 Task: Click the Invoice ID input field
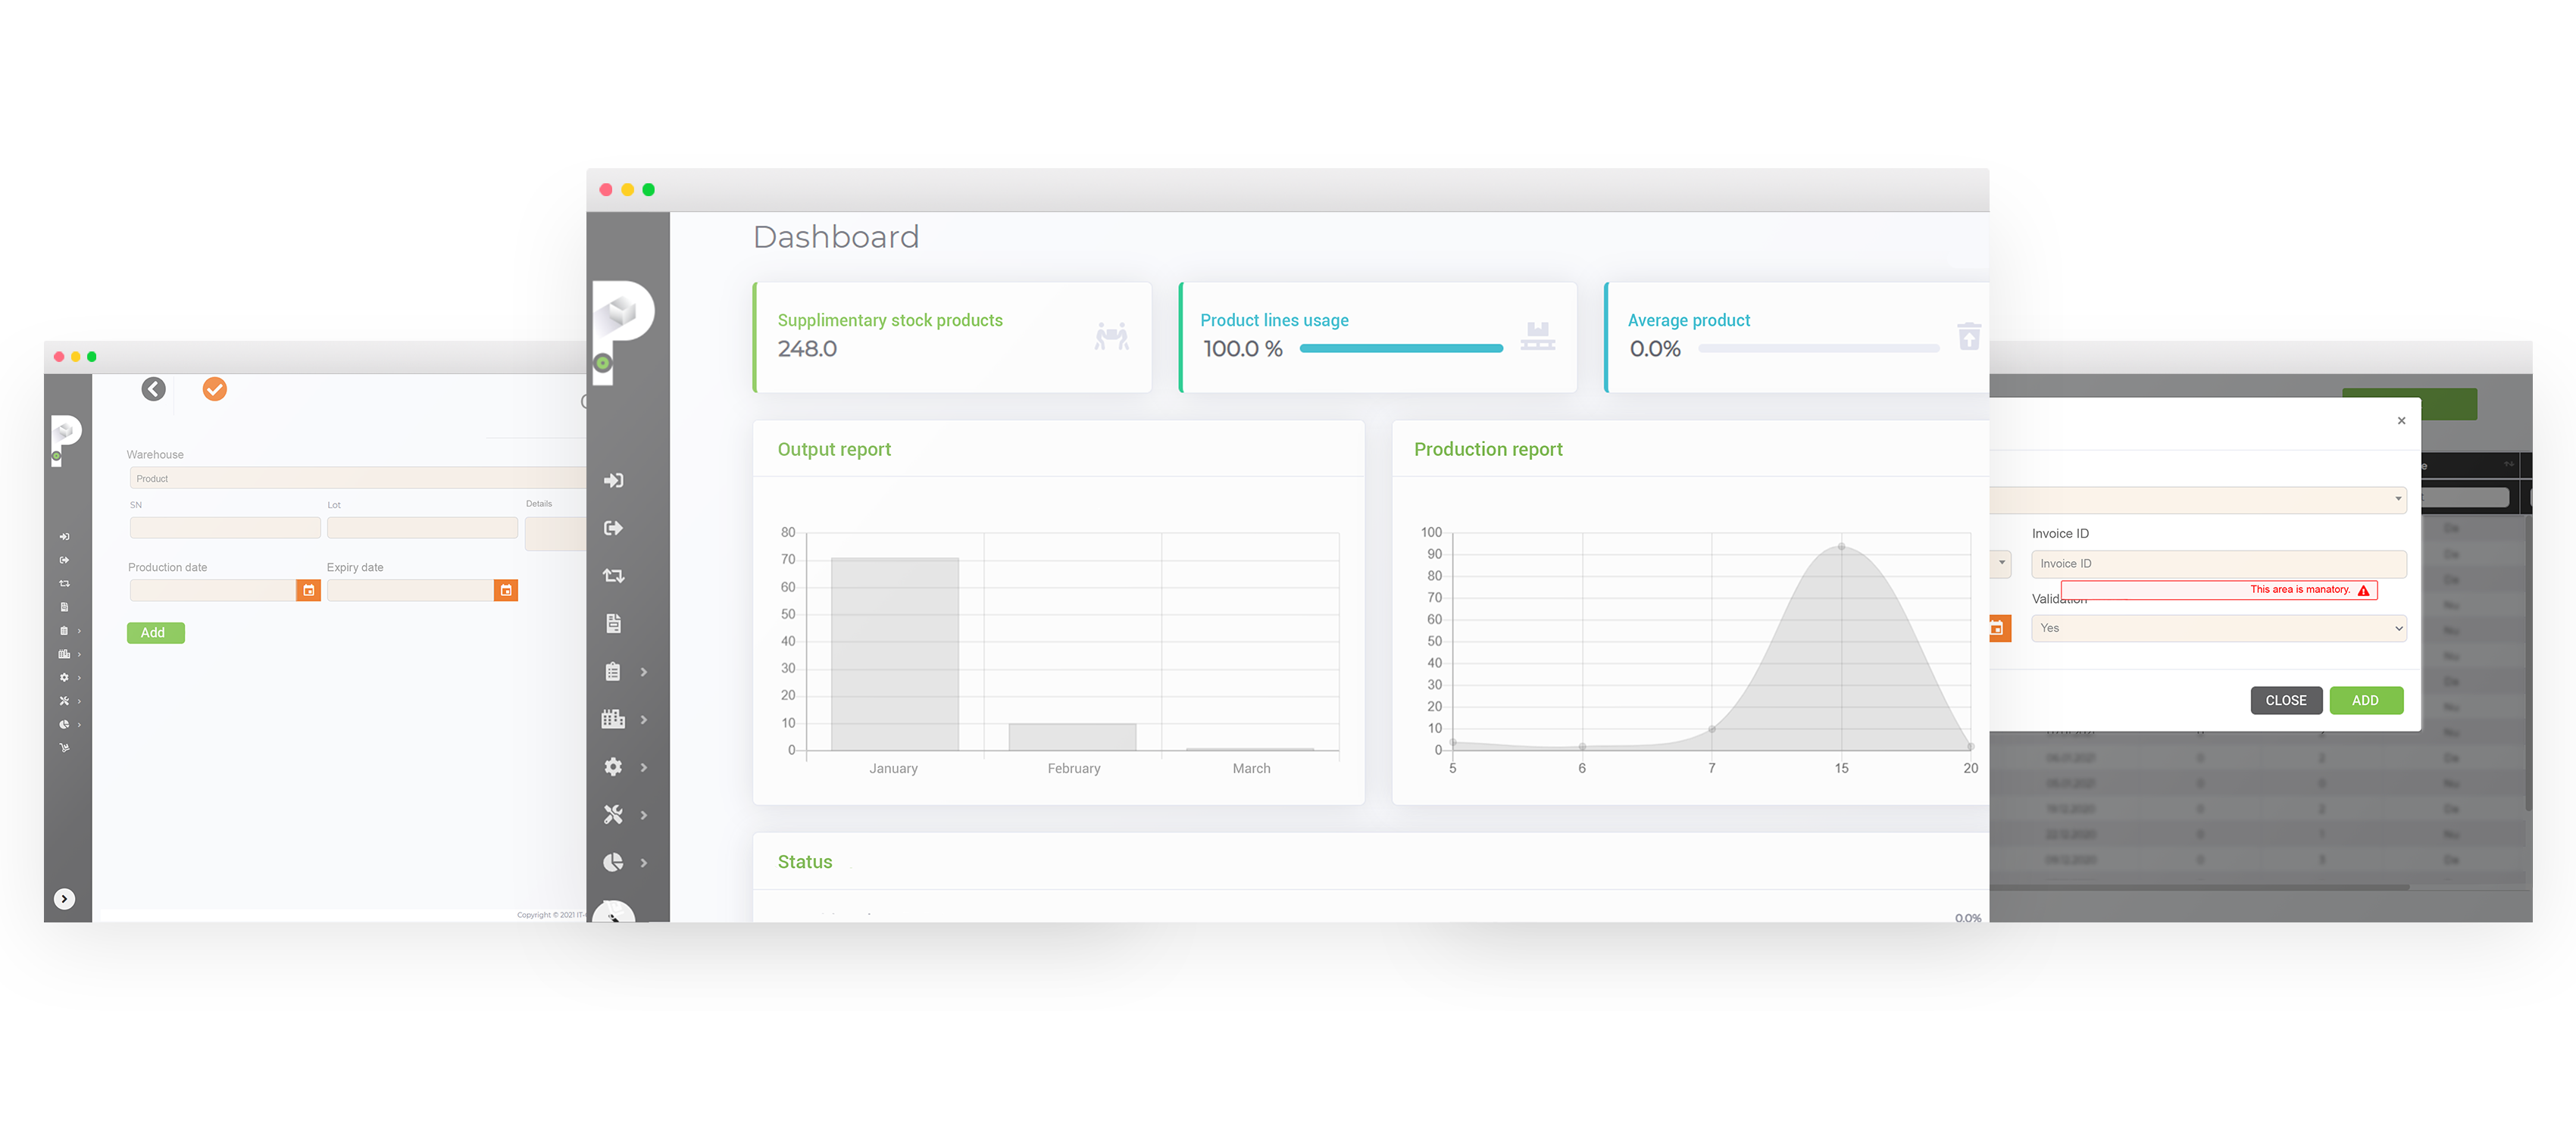pyautogui.click(x=2219, y=564)
